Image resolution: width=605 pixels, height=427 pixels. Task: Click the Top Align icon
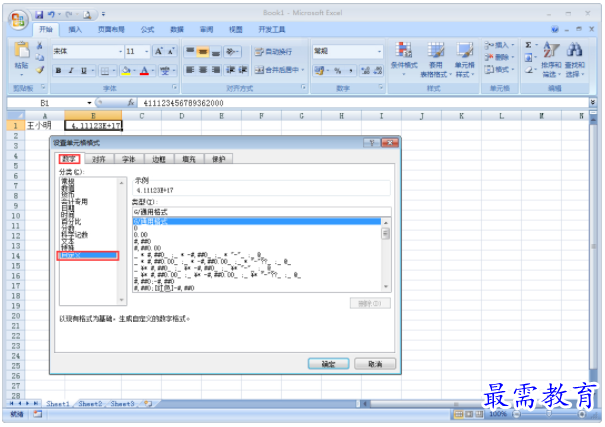tap(190, 51)
